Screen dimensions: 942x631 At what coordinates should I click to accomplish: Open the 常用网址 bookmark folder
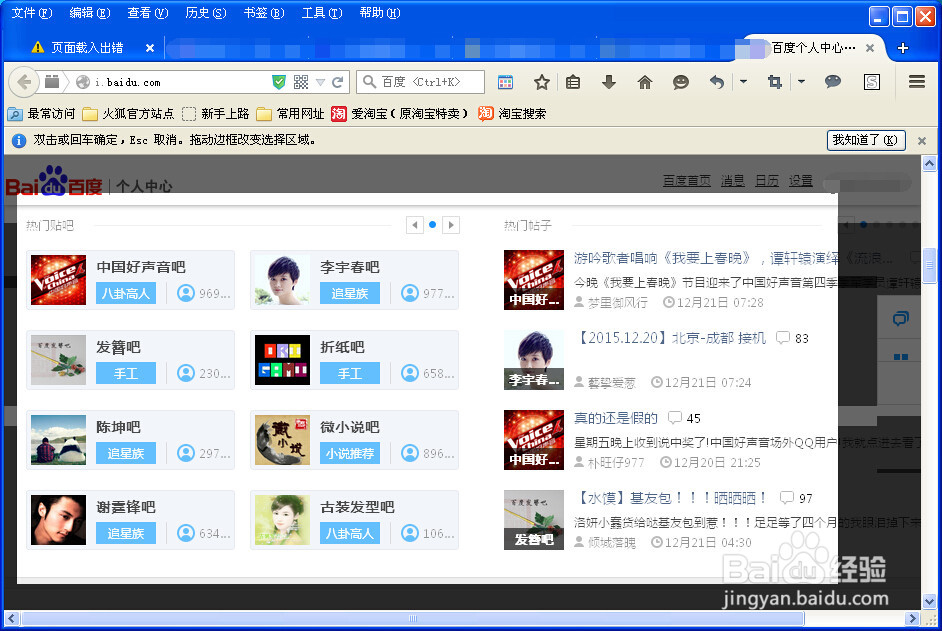coord(290,114)
